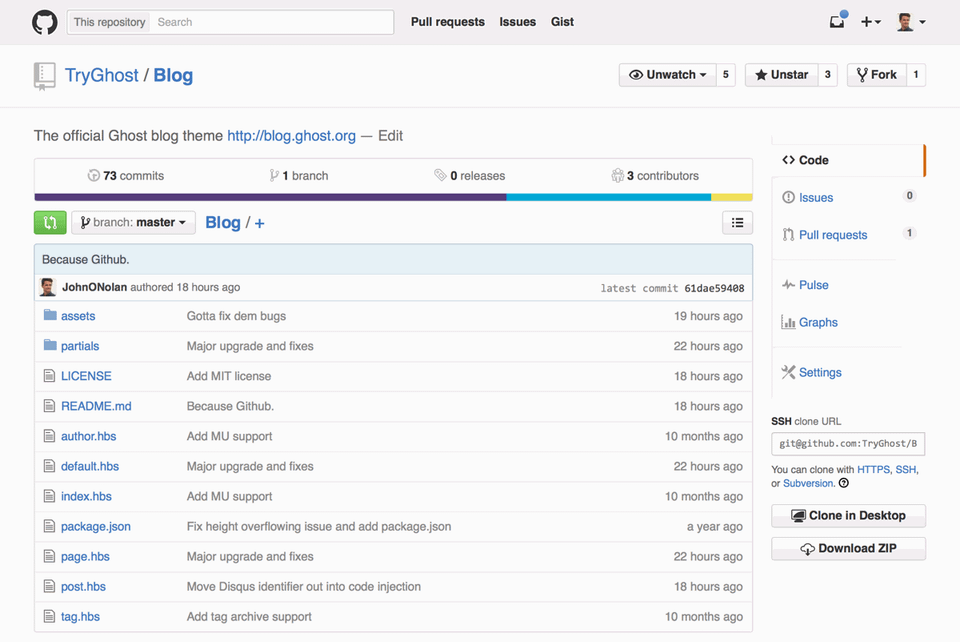Click the GitHub Octocat logo
The image size is (960, 642).
tap(44, 21)
